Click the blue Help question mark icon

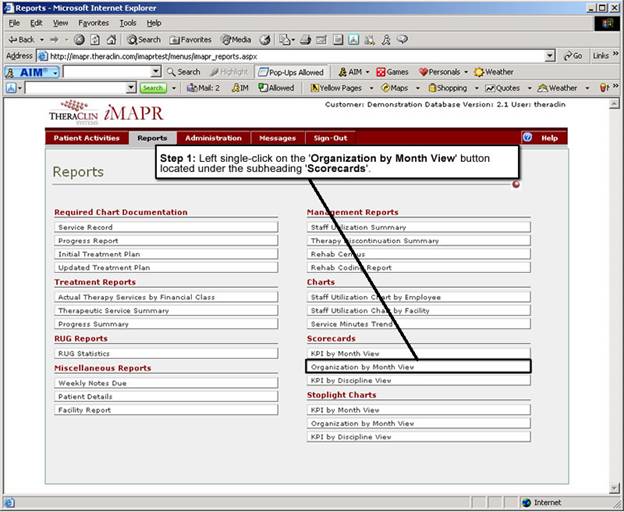point(527,137)
